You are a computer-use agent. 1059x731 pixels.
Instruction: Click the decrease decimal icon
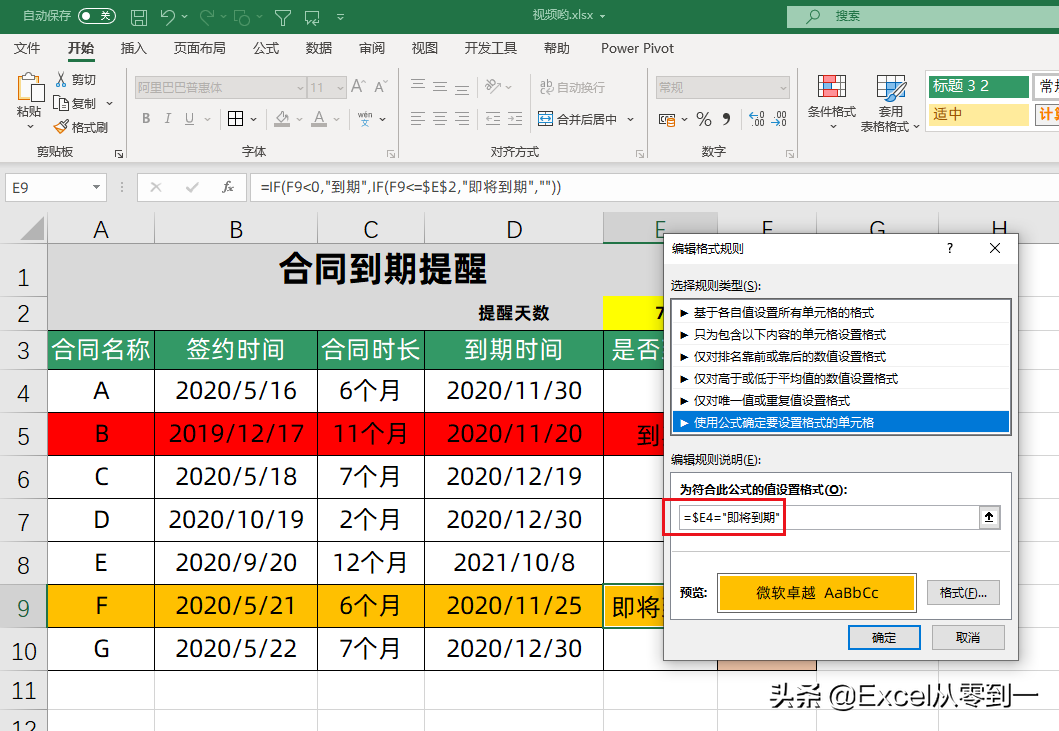pyautogui.click(x=780, y=120)
